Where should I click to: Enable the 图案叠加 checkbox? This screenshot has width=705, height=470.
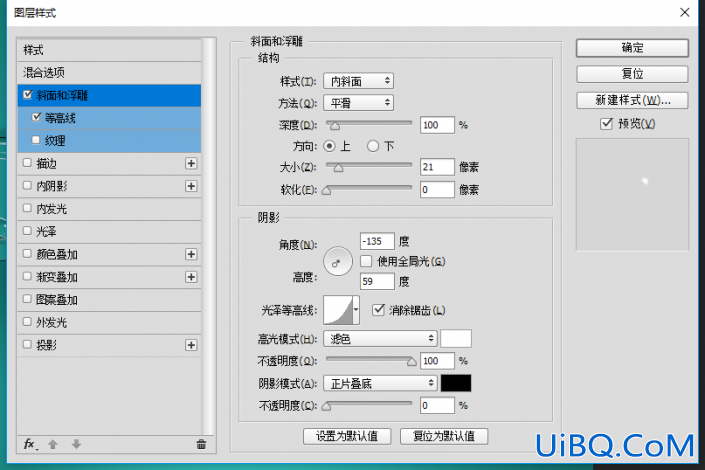(27, 299)
